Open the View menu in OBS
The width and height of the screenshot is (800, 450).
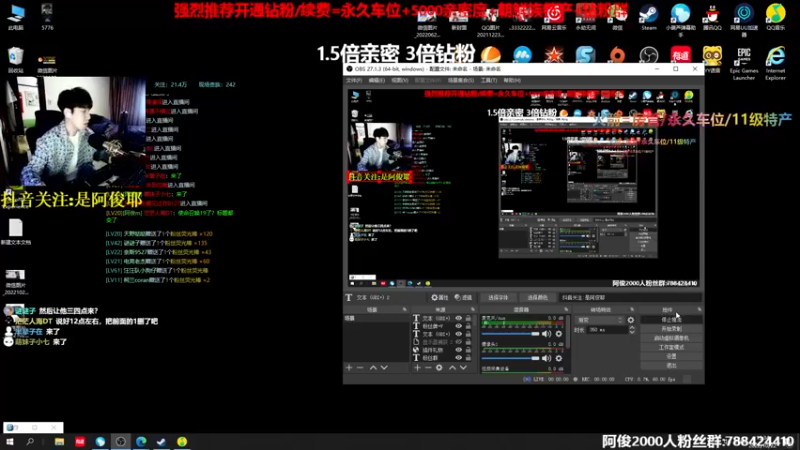click(x=399, y=81)
